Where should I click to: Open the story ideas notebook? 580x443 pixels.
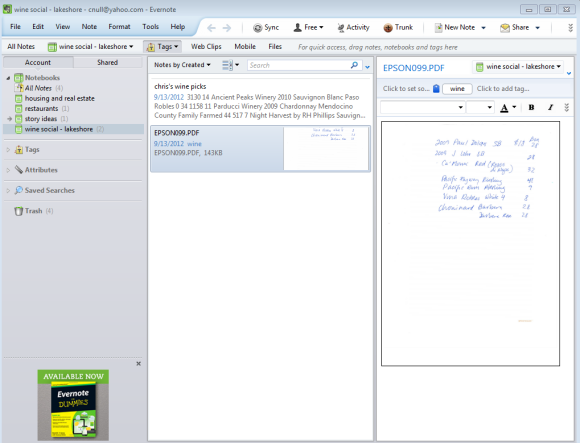41,119
